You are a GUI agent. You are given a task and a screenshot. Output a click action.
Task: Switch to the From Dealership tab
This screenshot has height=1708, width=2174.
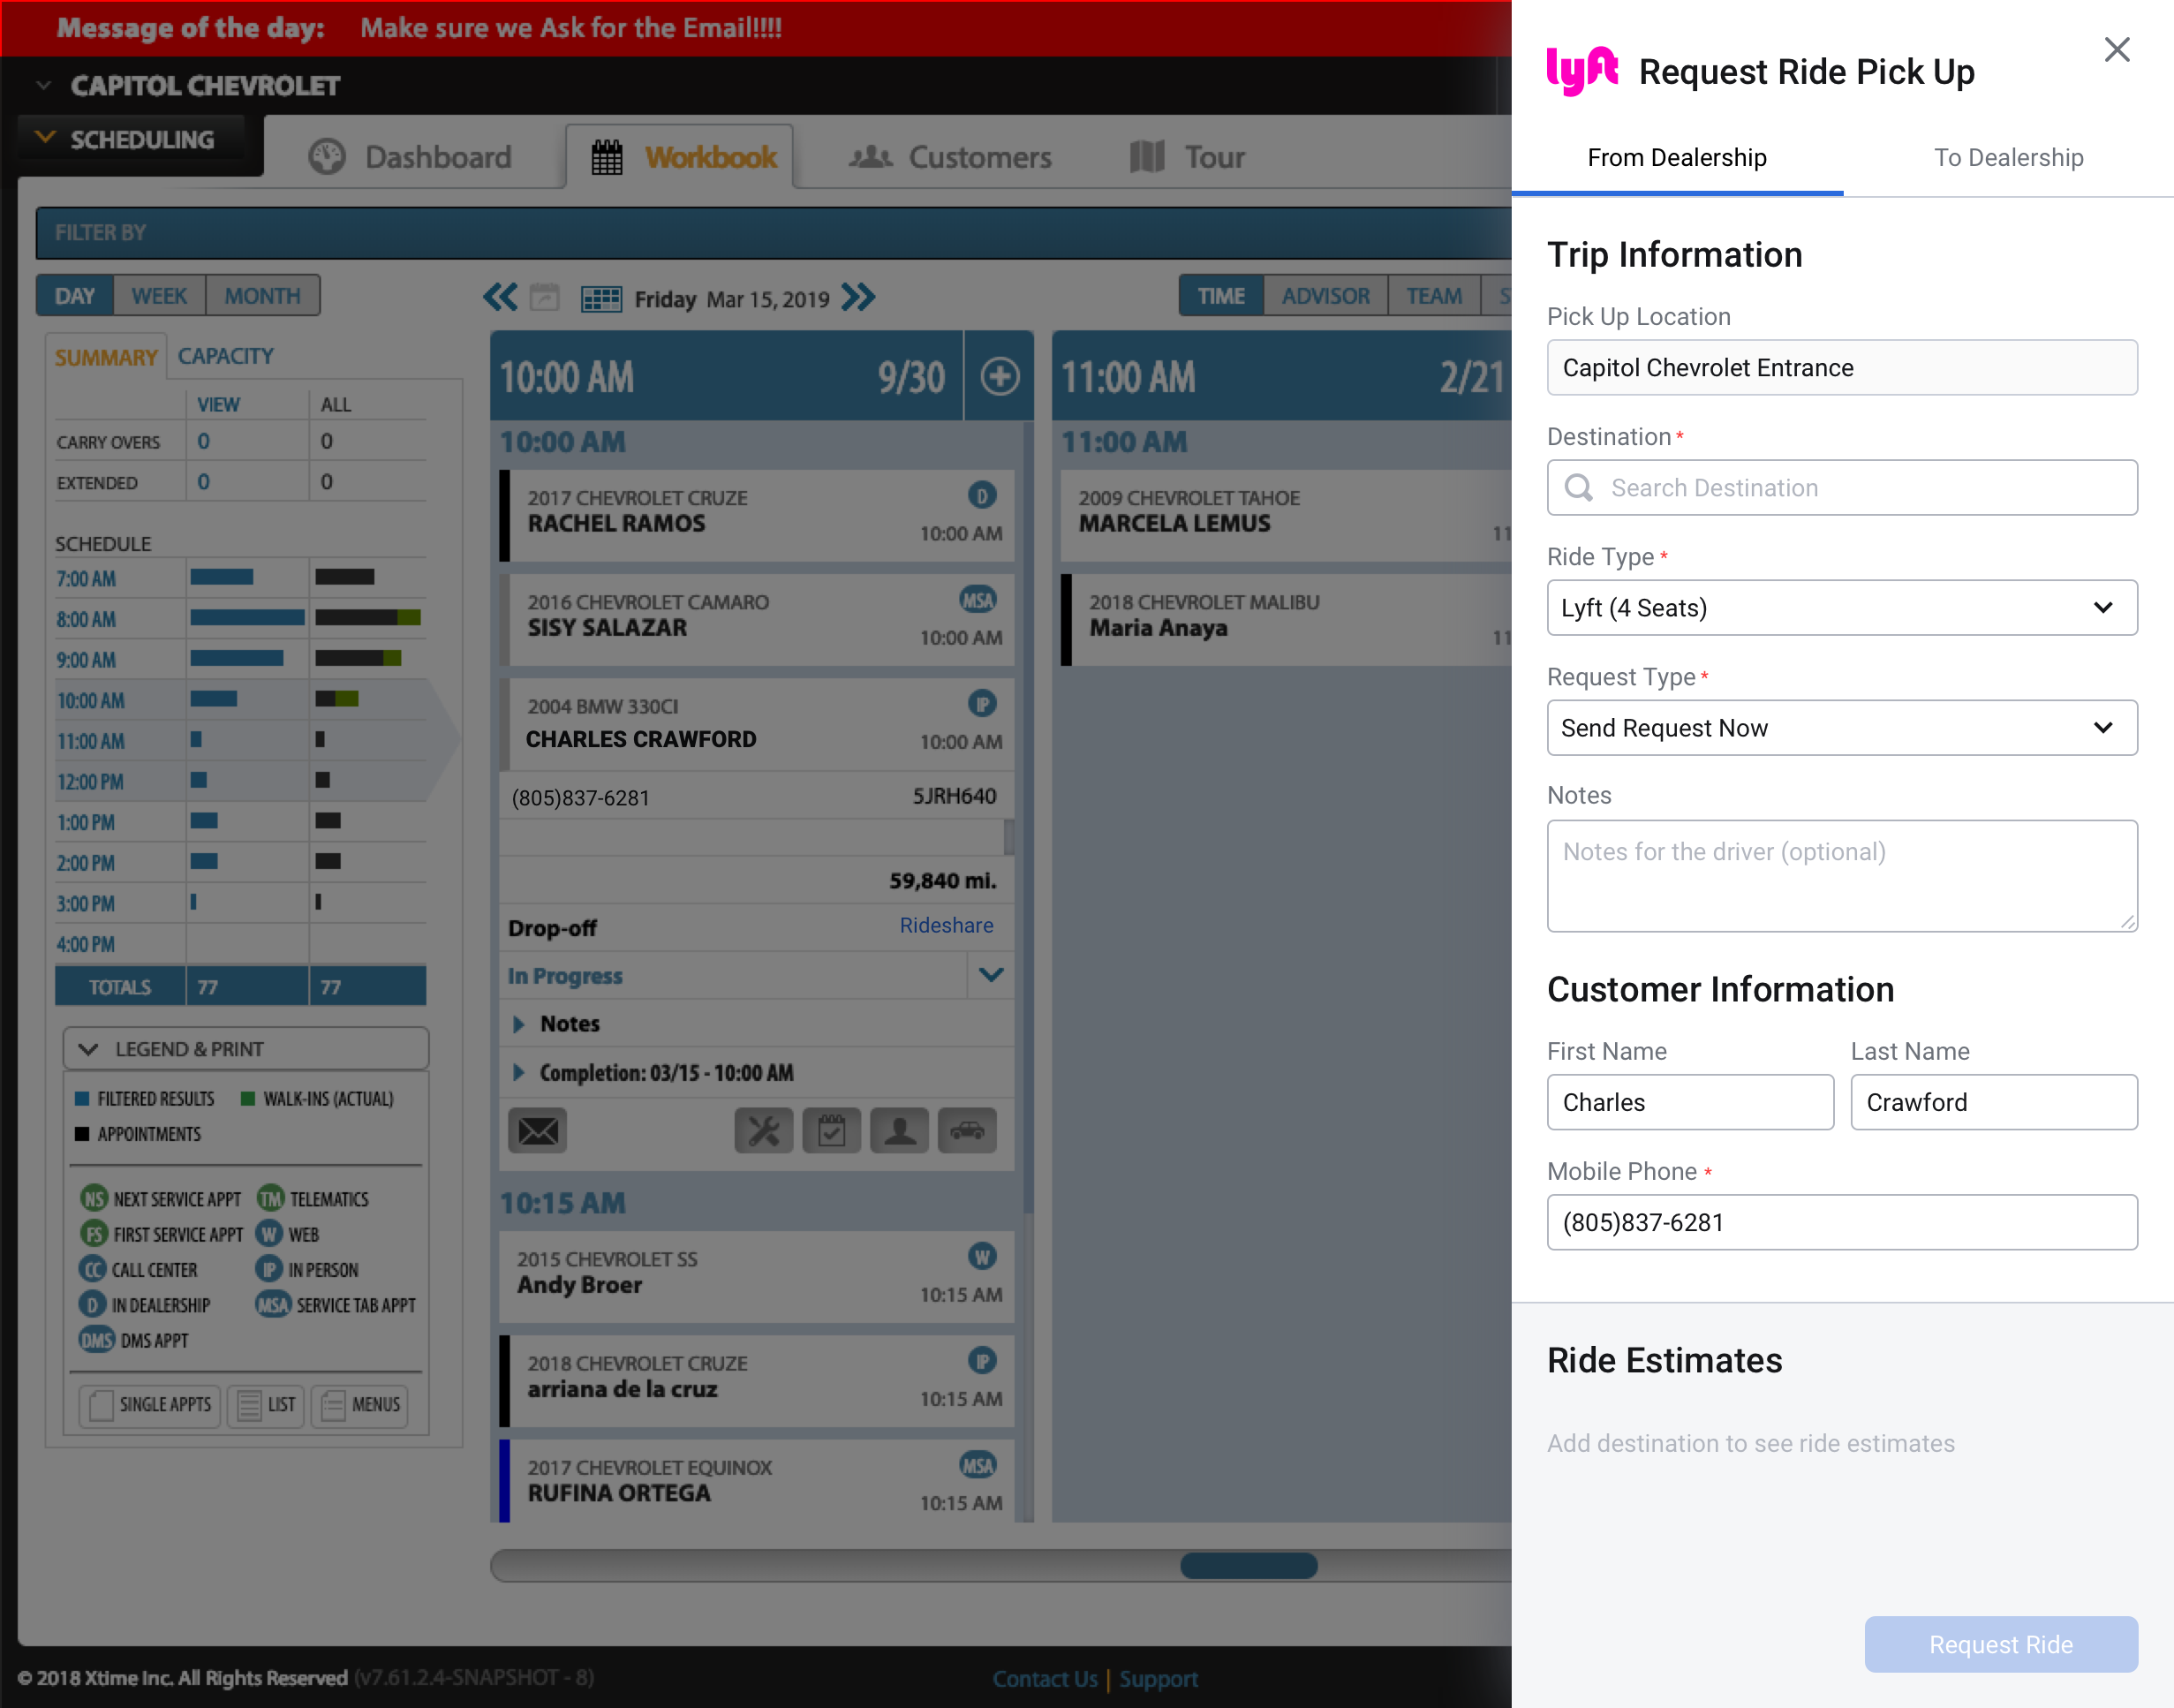[x=1677, y=158]
